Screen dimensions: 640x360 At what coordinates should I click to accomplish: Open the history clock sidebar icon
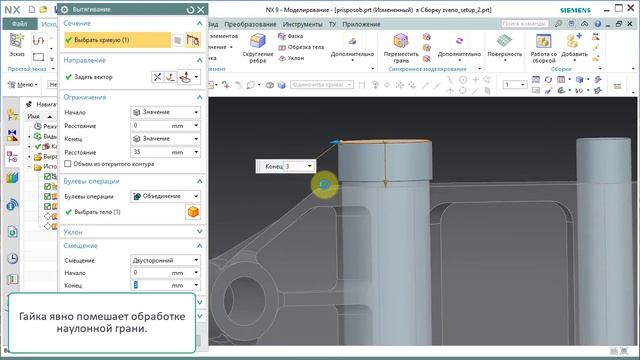pyautogui.click(x=13, y=258)
